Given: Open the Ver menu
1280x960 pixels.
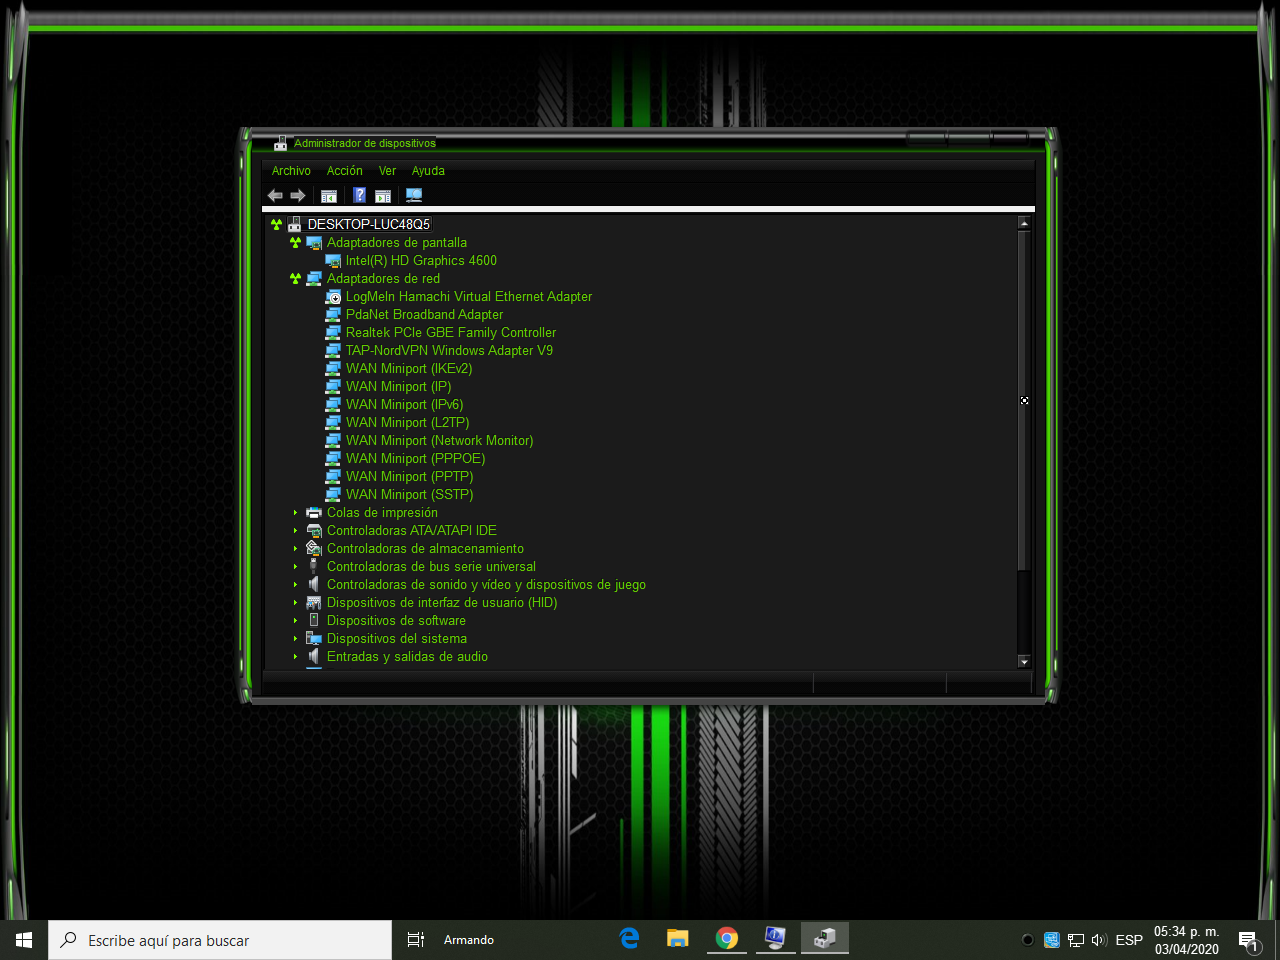Looking at the screenshot, I should (387, 171).
